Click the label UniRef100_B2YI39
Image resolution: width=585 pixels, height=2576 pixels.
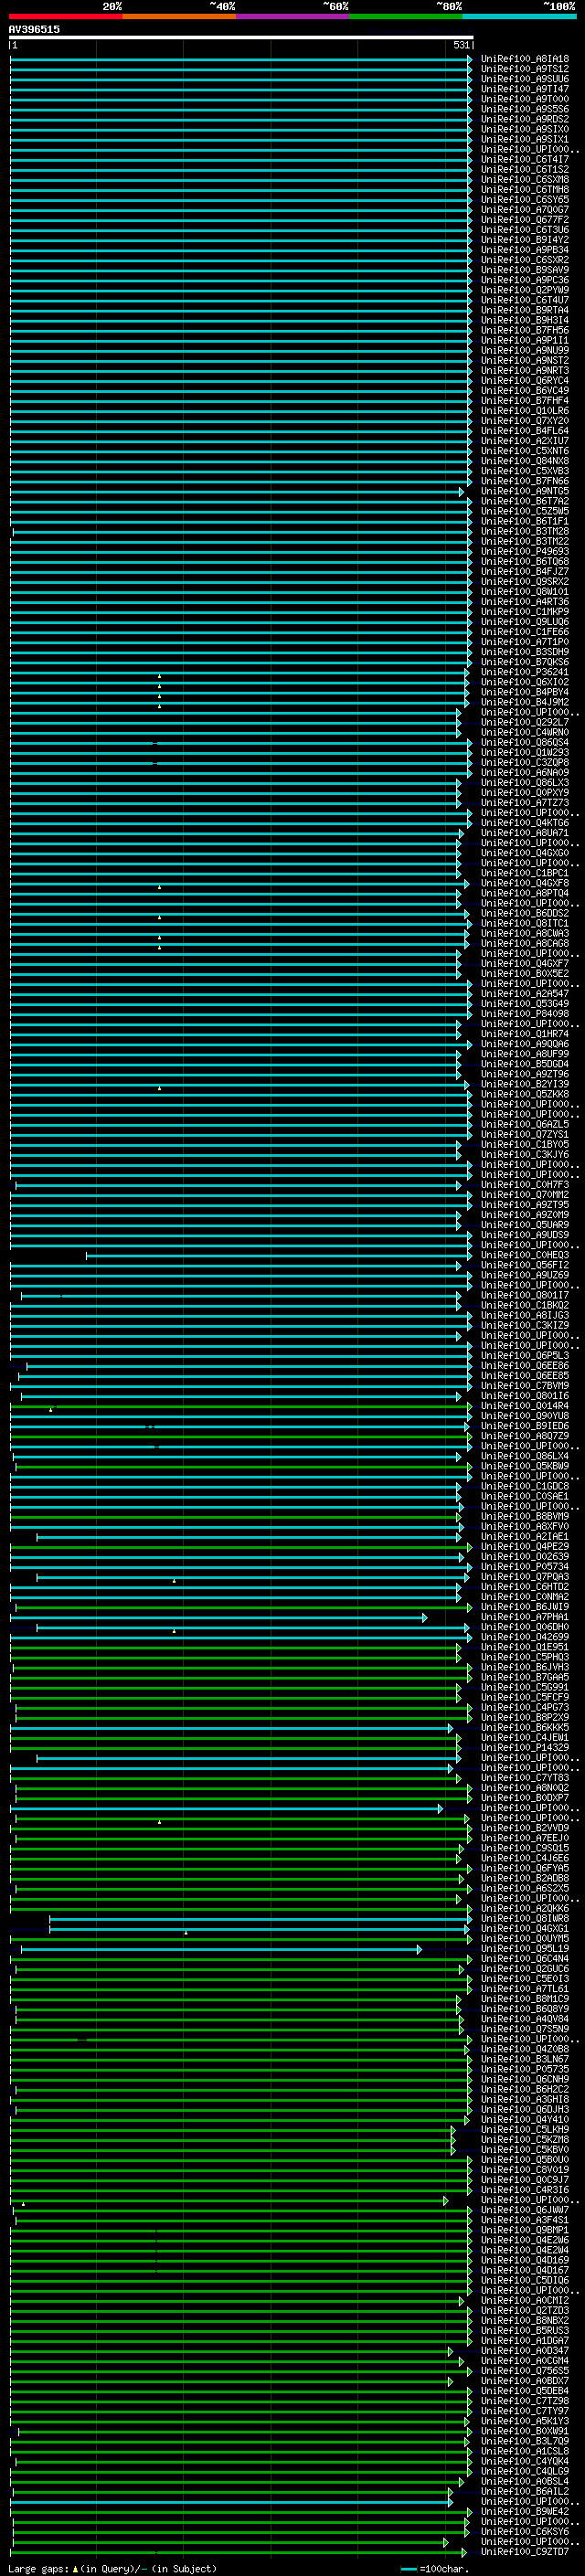[x=525, y=1084]
